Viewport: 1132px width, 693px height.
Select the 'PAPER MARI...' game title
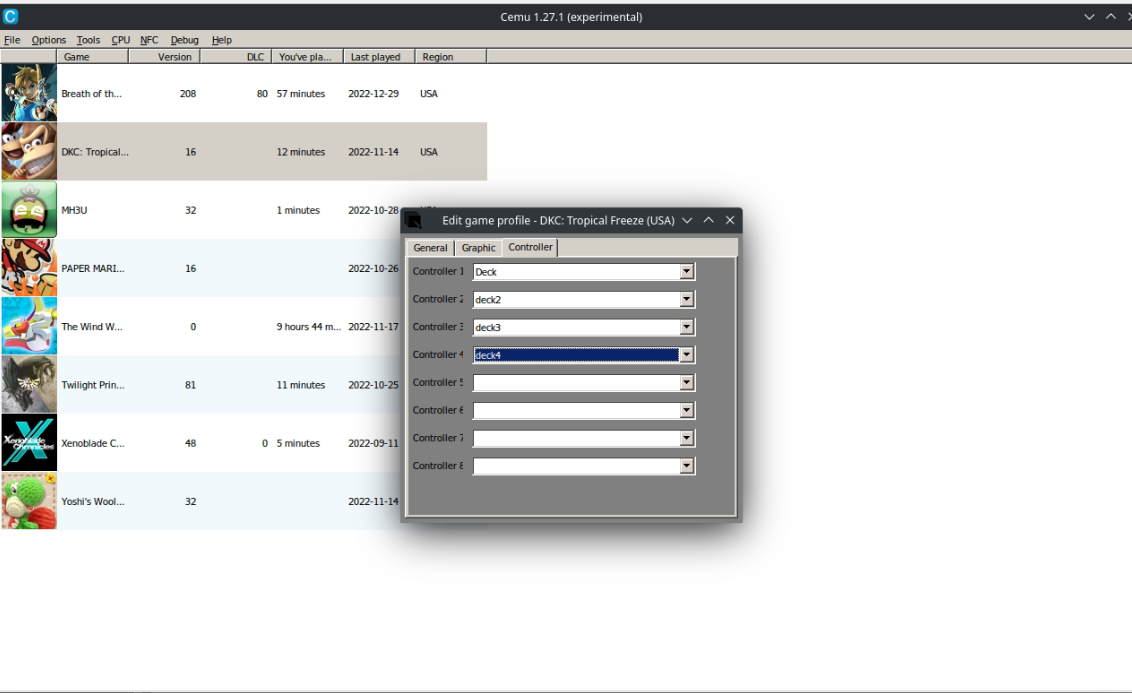coord(92,268)
